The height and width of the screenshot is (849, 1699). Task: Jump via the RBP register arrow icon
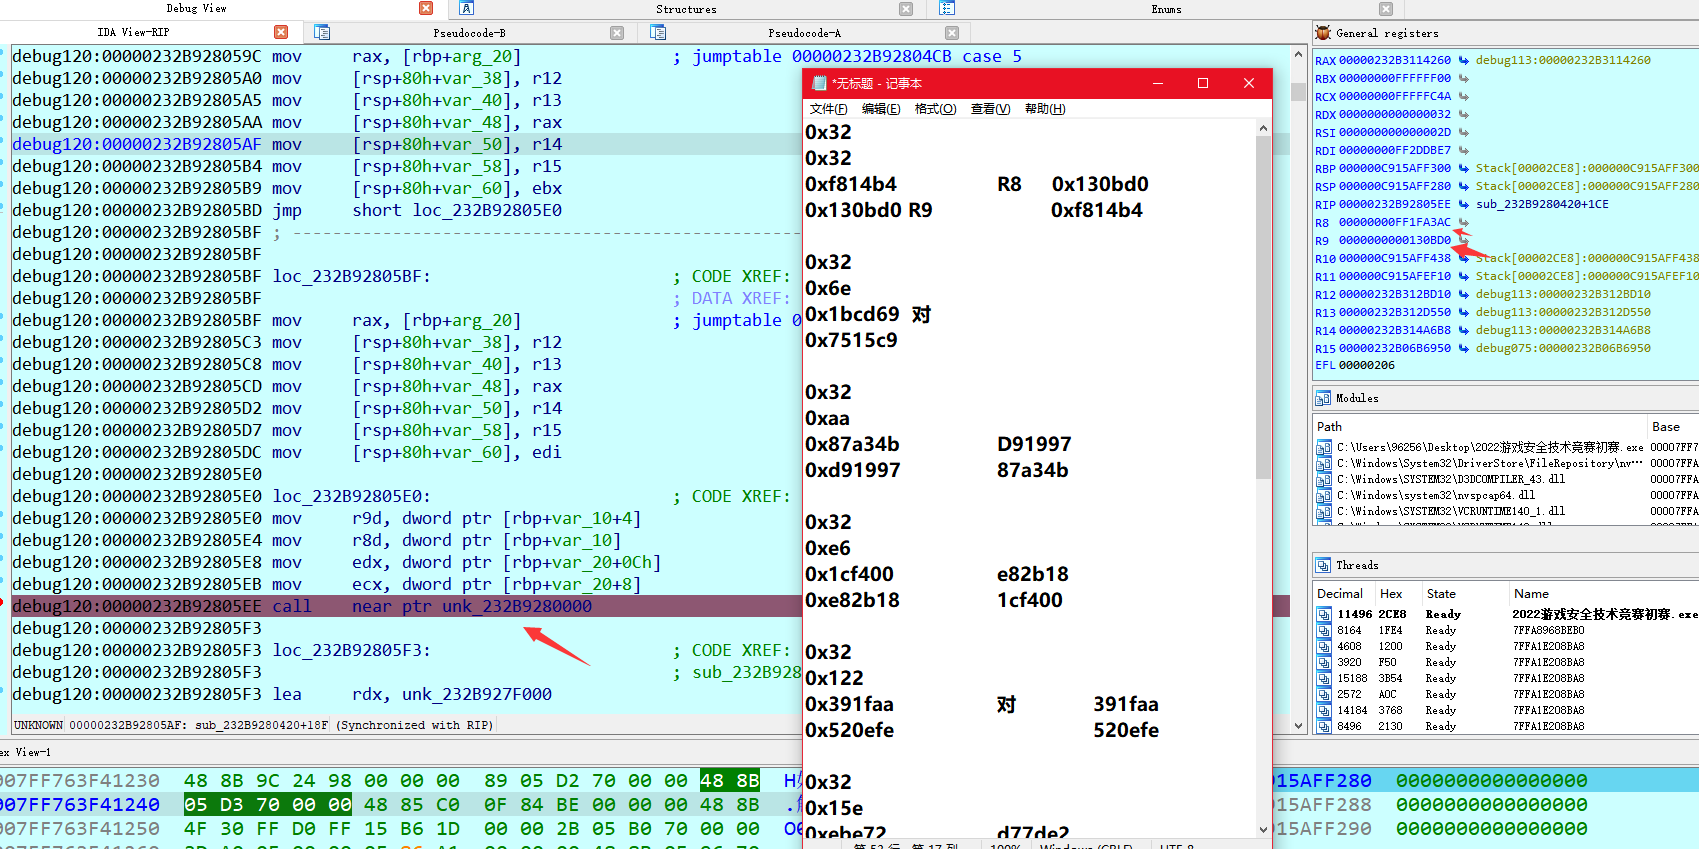click(1463, 168)
